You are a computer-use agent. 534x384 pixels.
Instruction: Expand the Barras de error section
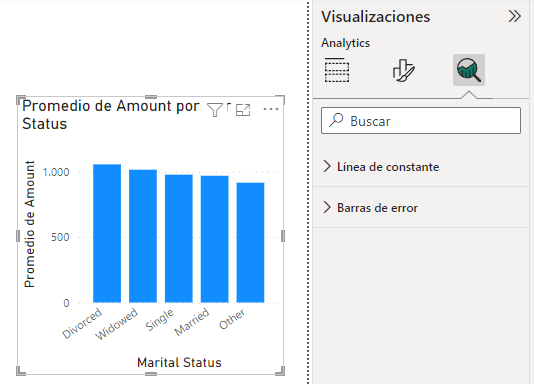pyautogui.click(x=421, y=208)
